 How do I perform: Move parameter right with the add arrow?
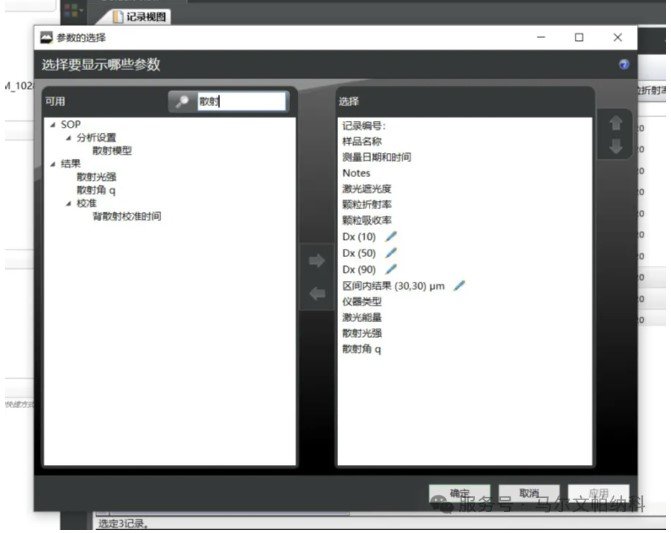(317, 260)
